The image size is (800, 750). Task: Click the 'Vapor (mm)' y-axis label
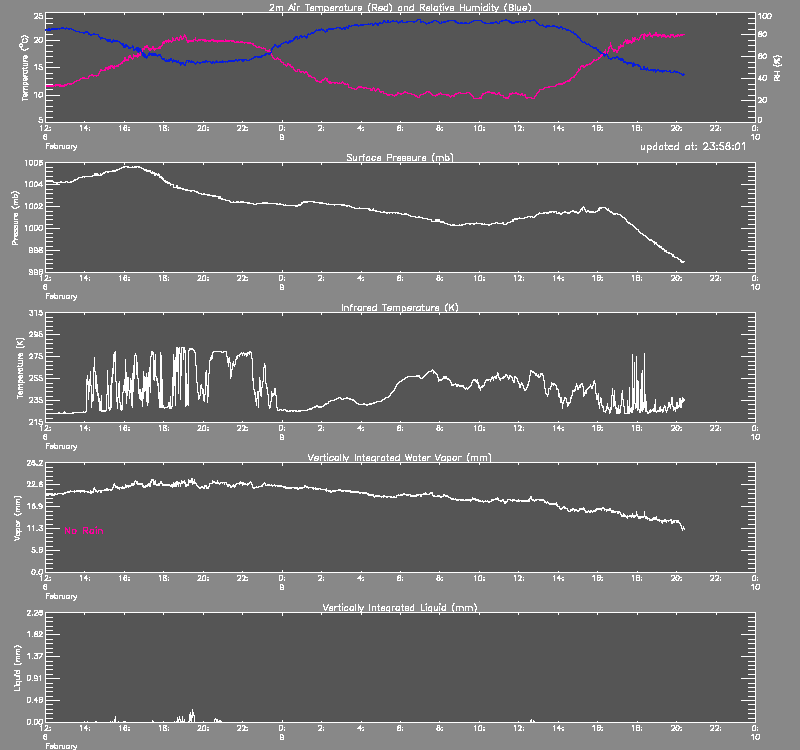(x=17, y=517)
